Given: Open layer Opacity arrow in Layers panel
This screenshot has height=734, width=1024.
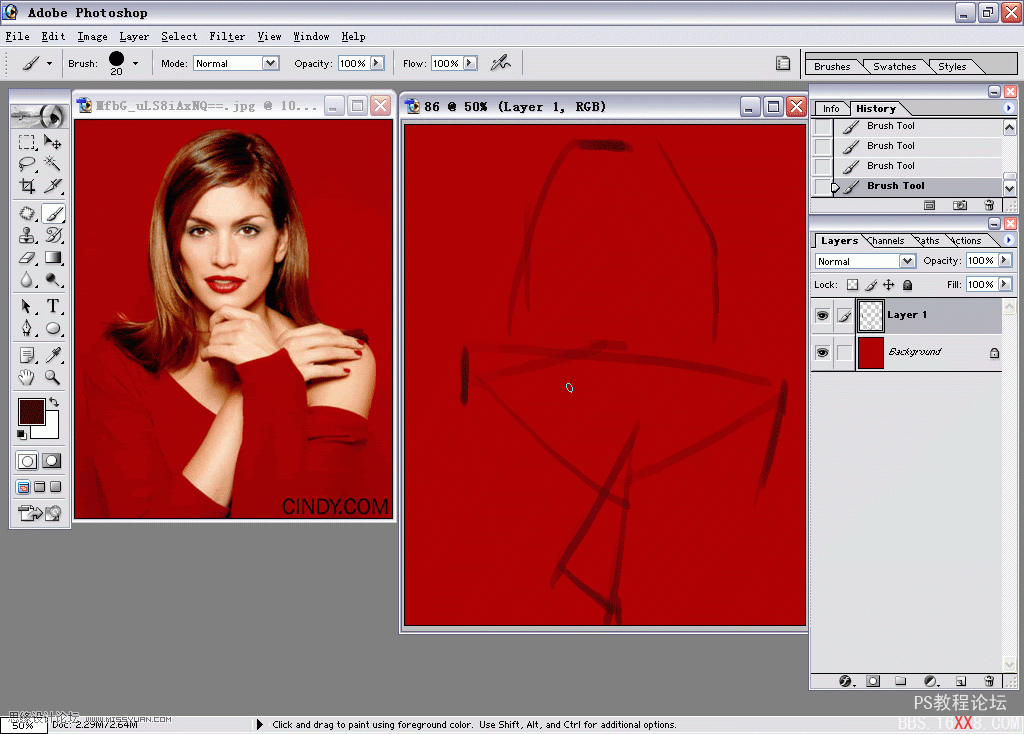Looking at the screenshot, I should click(x=1004, y=261).
